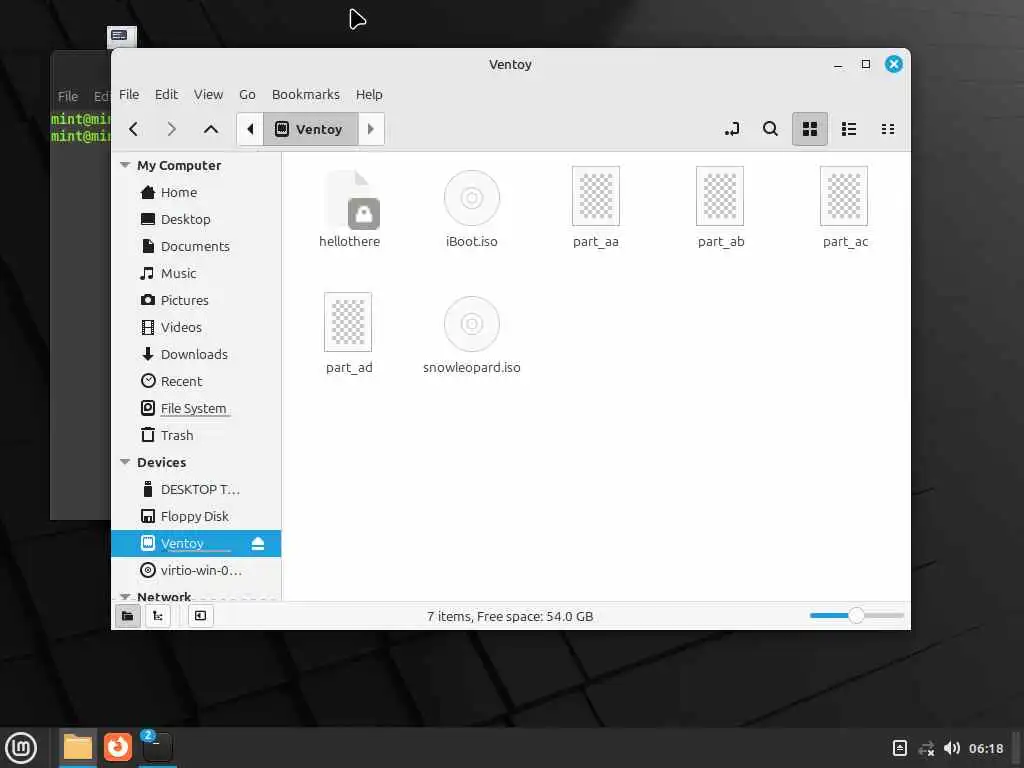Open Desktop in the sidebar

(196, 219)
